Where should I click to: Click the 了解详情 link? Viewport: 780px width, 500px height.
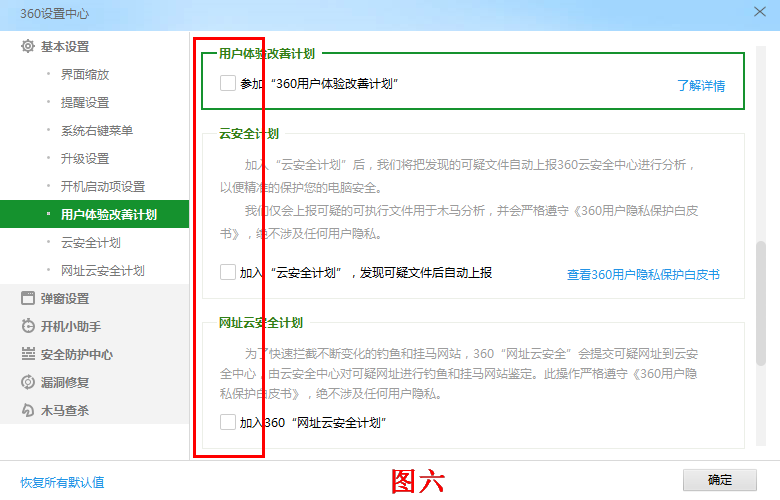pos(701,86)
